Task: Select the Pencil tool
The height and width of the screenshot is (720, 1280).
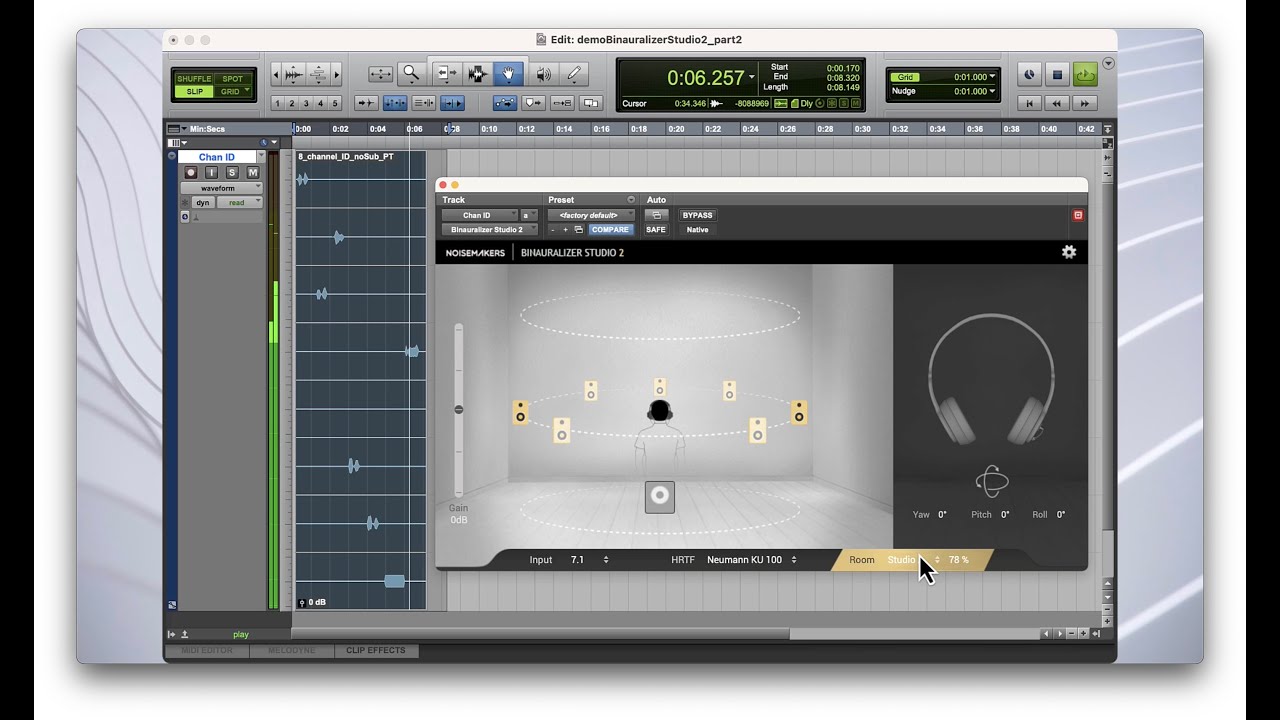Action: coord(574,74)
